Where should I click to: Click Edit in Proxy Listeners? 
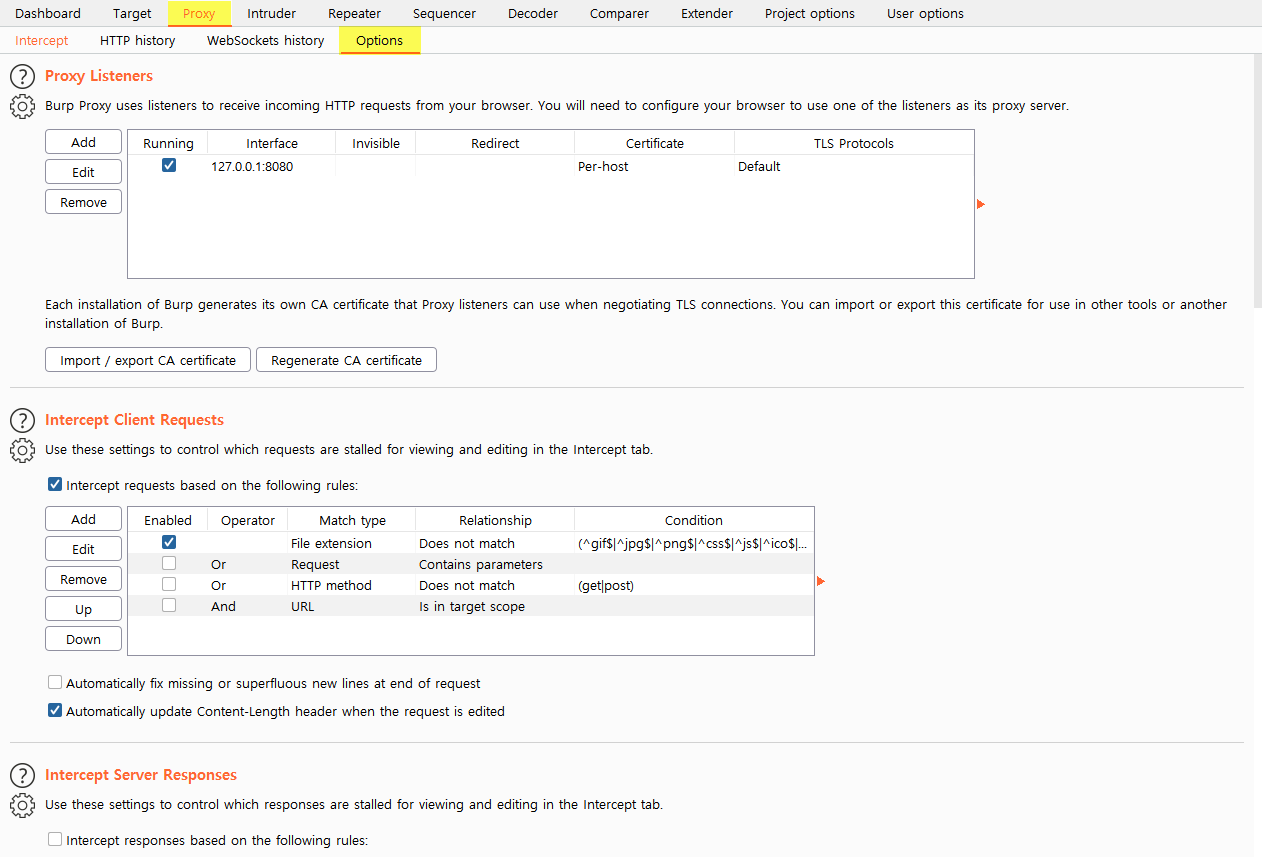pyautogui.click(x=84, y=172)
